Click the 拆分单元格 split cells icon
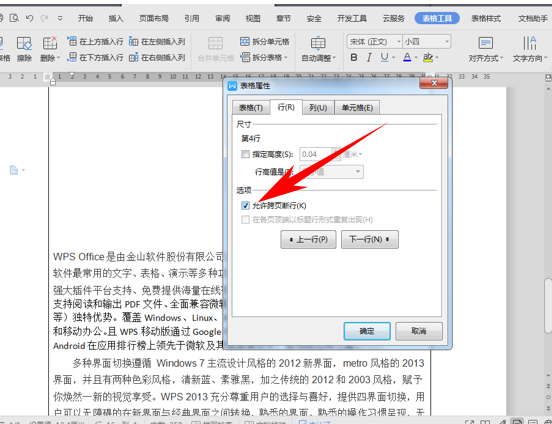Viewport: 552px width, 424px height. [265, 42]
